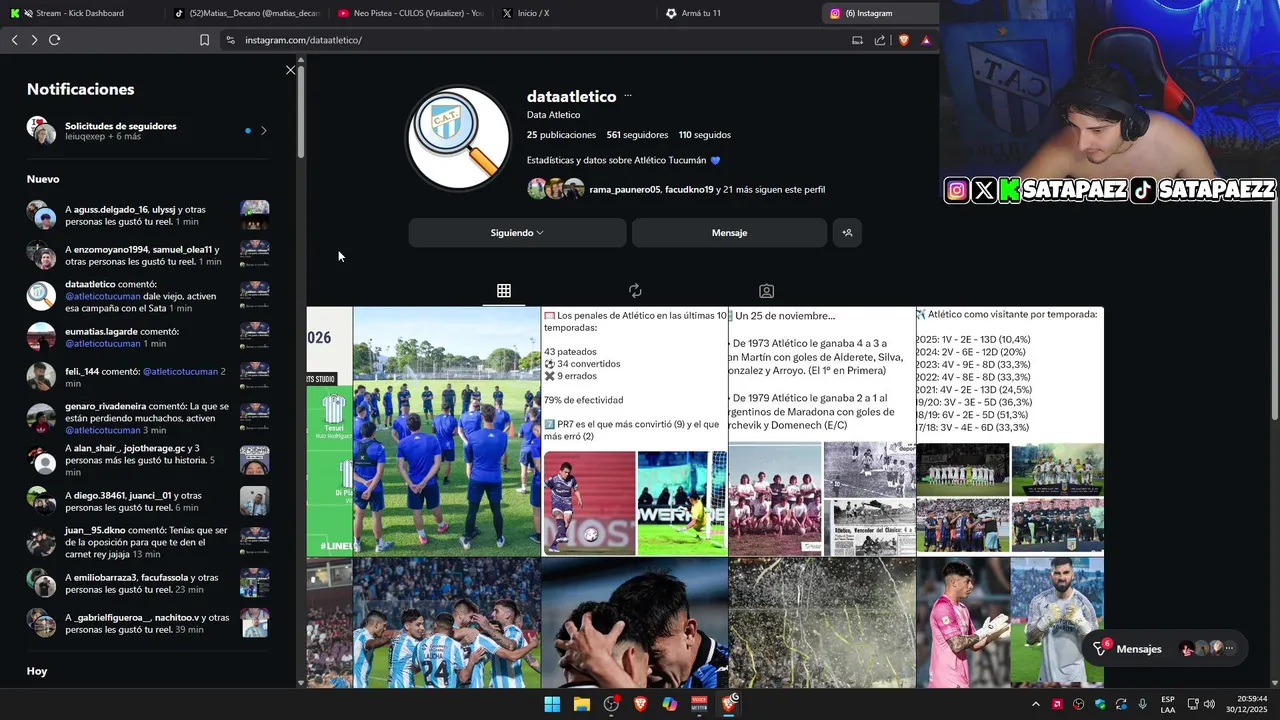Switch to Neo Pistea YouTube tab

410,13
